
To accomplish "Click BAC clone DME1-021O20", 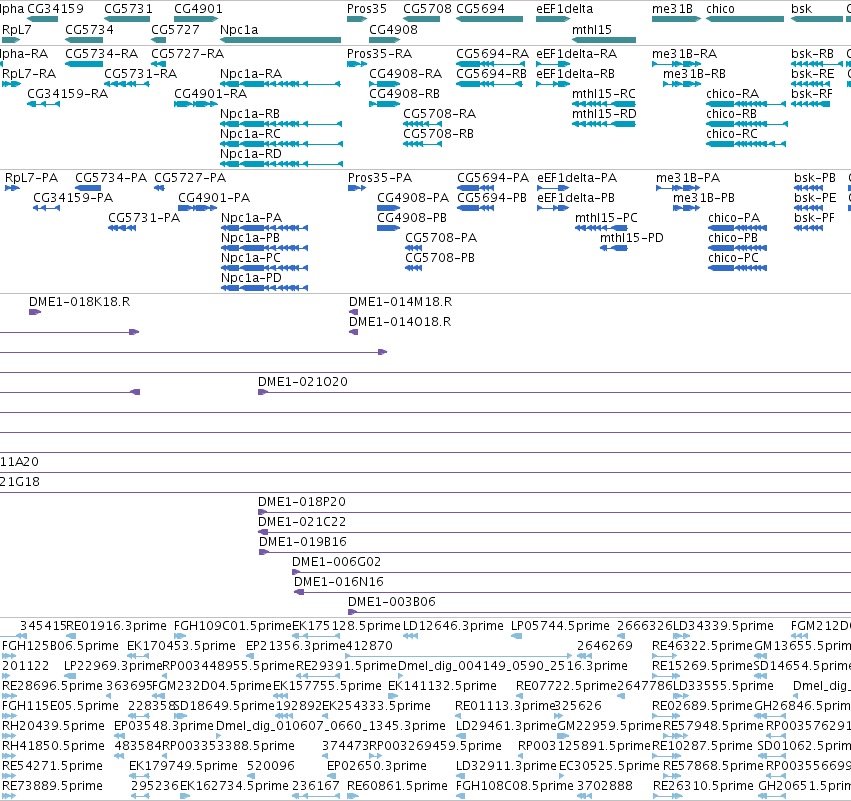I will point(555,392).
